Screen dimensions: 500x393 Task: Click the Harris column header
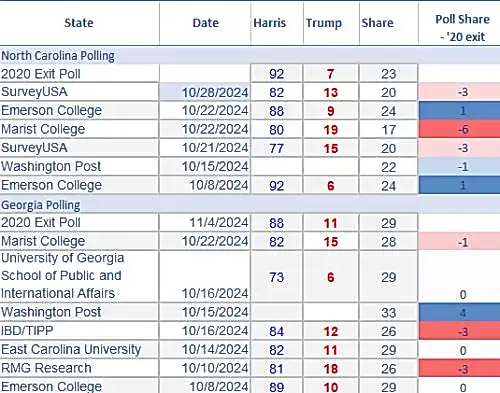point(269,23)
